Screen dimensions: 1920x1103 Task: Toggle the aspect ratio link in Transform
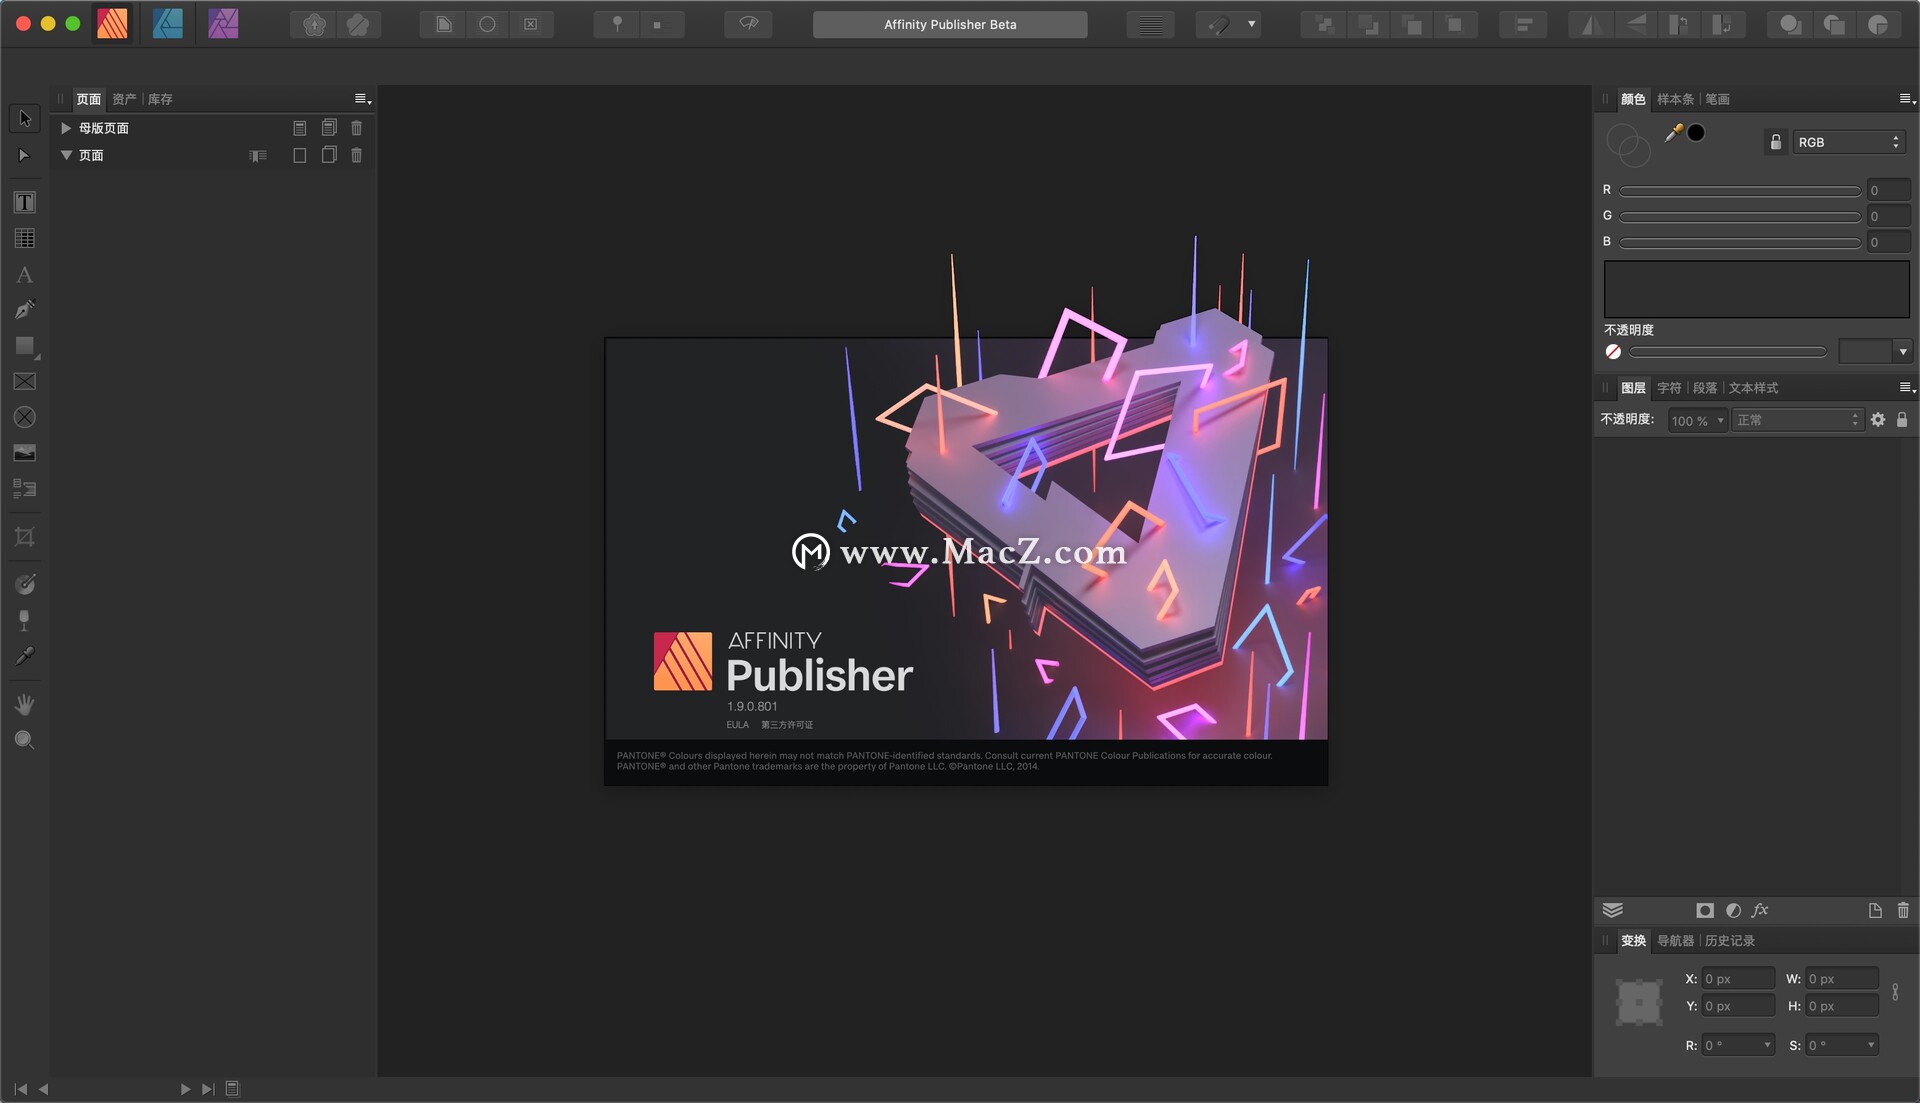point(1895,992)
